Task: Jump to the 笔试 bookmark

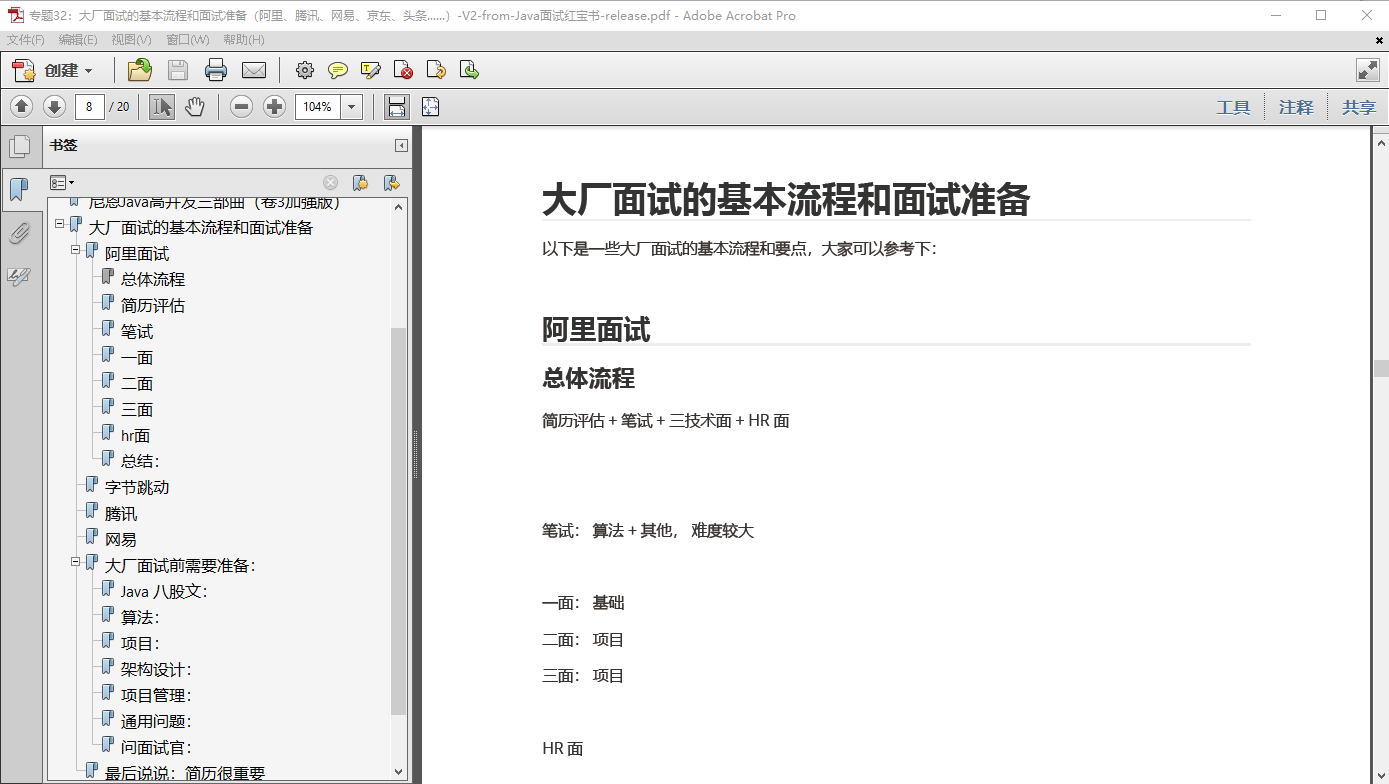Action: tap(137, 332)
